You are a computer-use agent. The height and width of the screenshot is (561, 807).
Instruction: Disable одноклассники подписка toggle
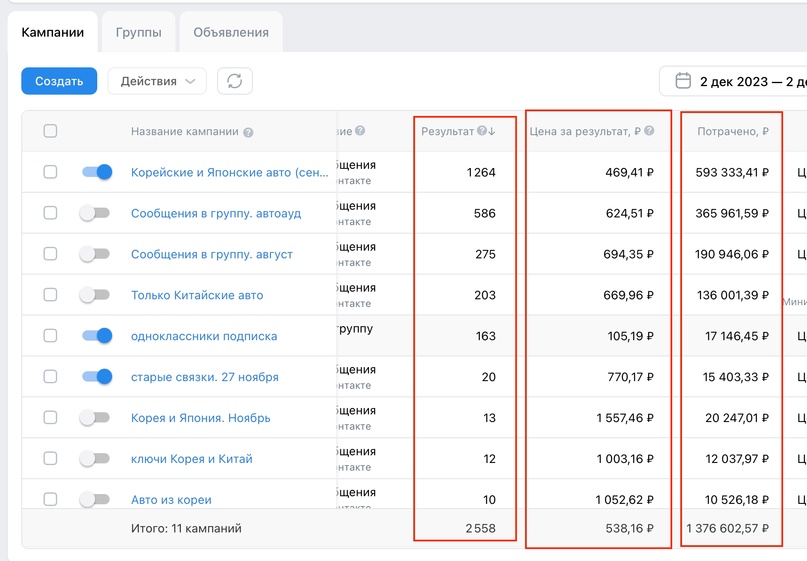click(97, 336)
